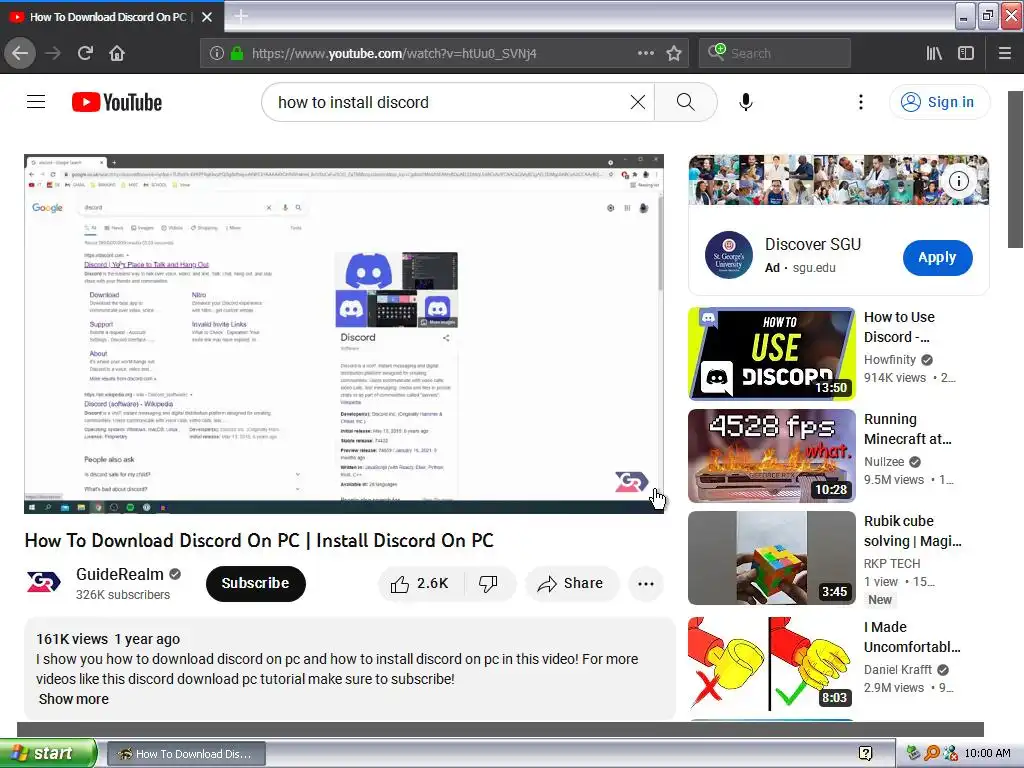Click the magnifier system tray icon

(932, 754)
